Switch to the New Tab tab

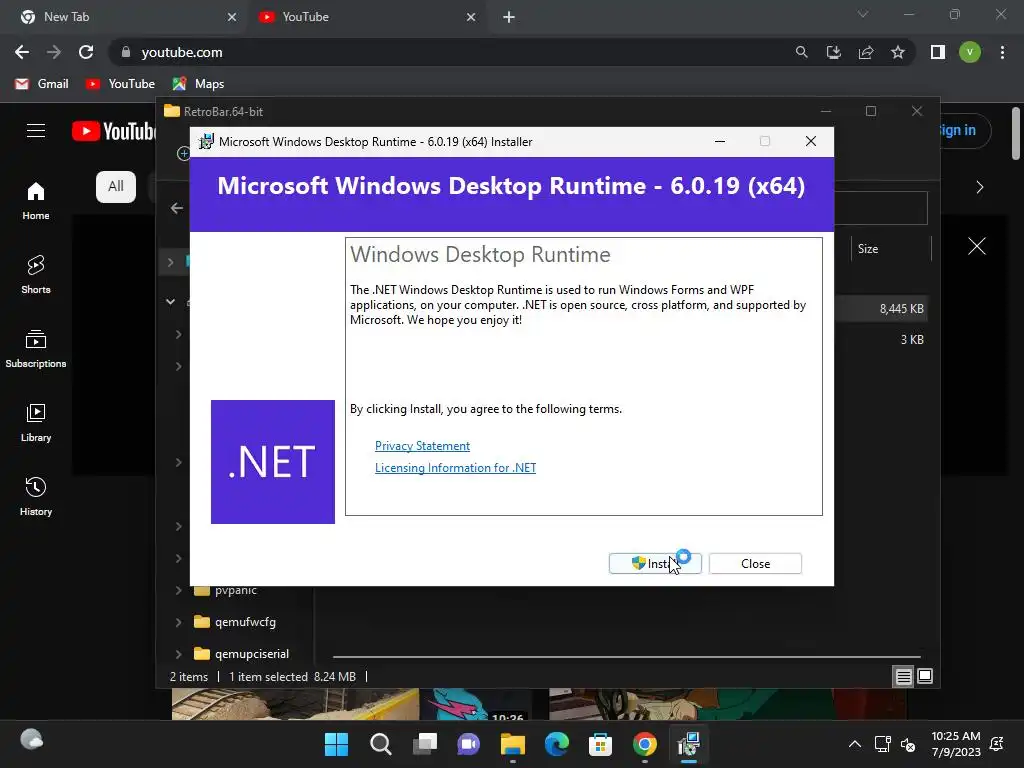pos(125,17)
